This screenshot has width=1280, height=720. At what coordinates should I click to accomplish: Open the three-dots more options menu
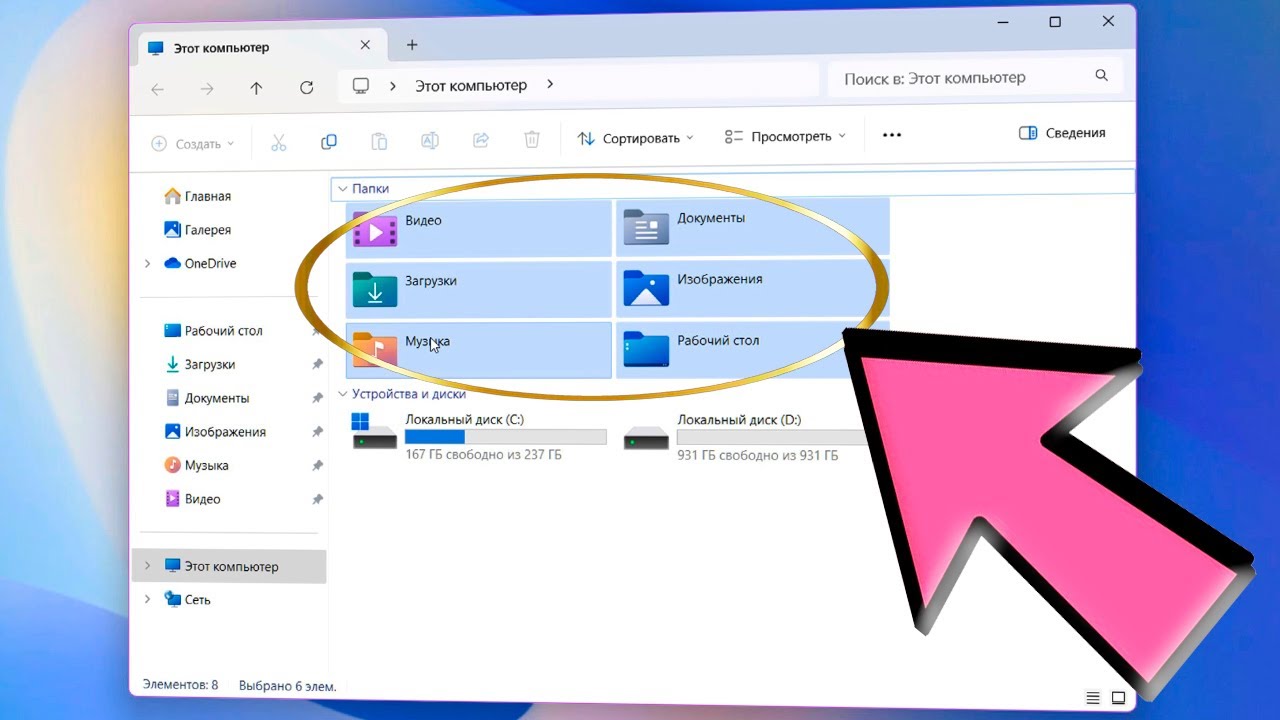click(892, 135)
